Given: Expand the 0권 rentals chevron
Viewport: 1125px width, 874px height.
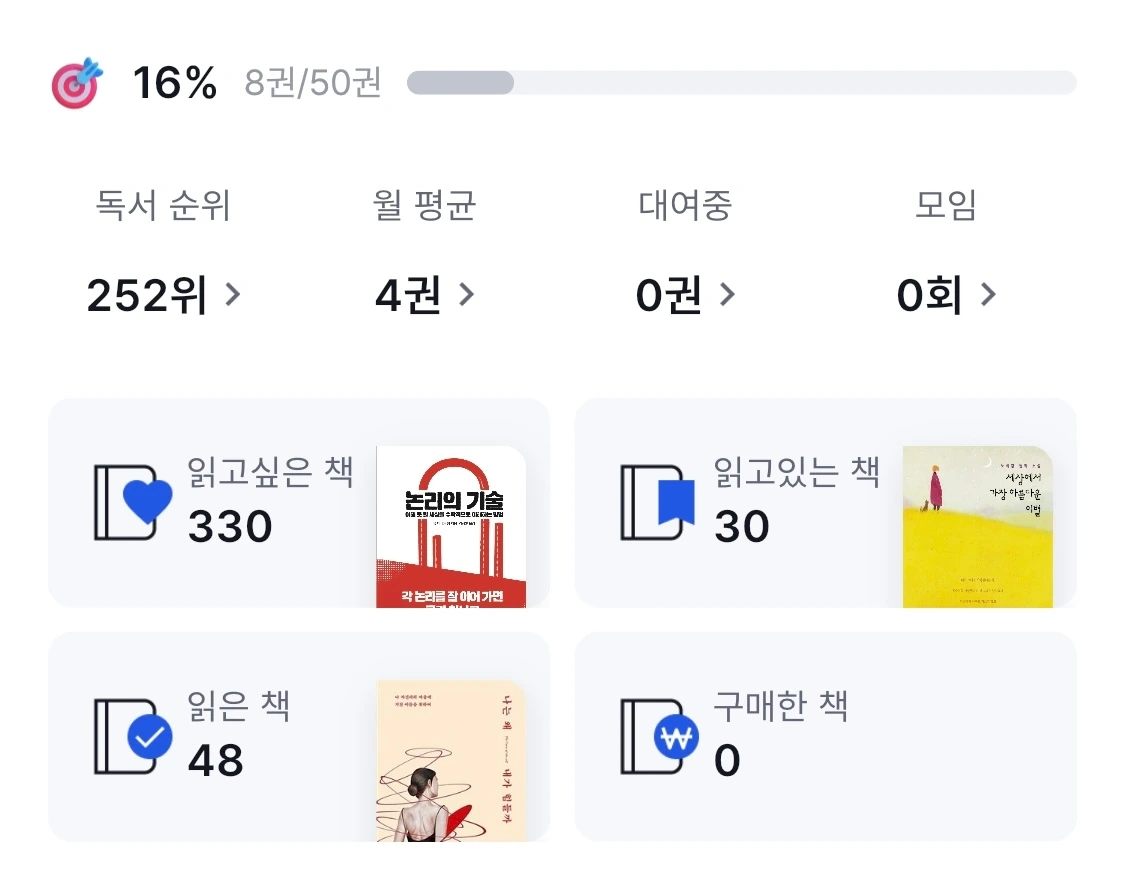Looking at the screenshot, I should coord(728,294).
